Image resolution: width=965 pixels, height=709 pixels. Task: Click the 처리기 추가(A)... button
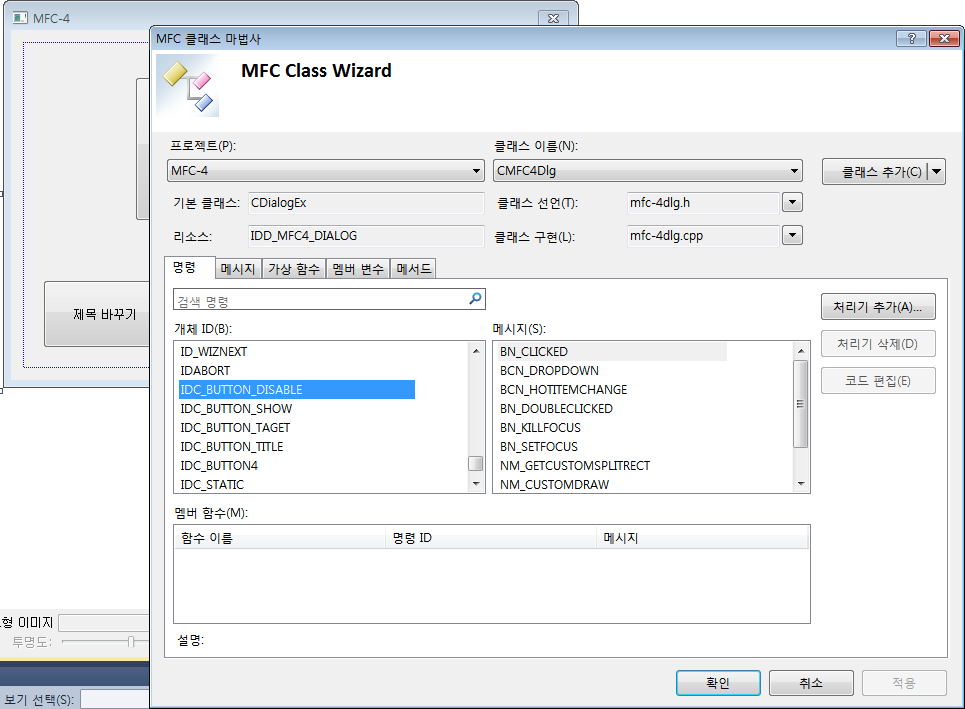pos(878,306)
